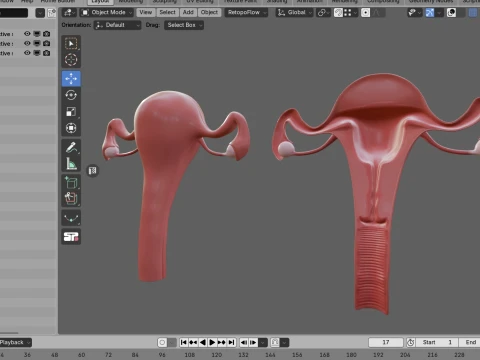The width and height of the screenshot is (480, 360).
Task: Open the Orientation Default dropdown
Action: click(x=118, y=25)
